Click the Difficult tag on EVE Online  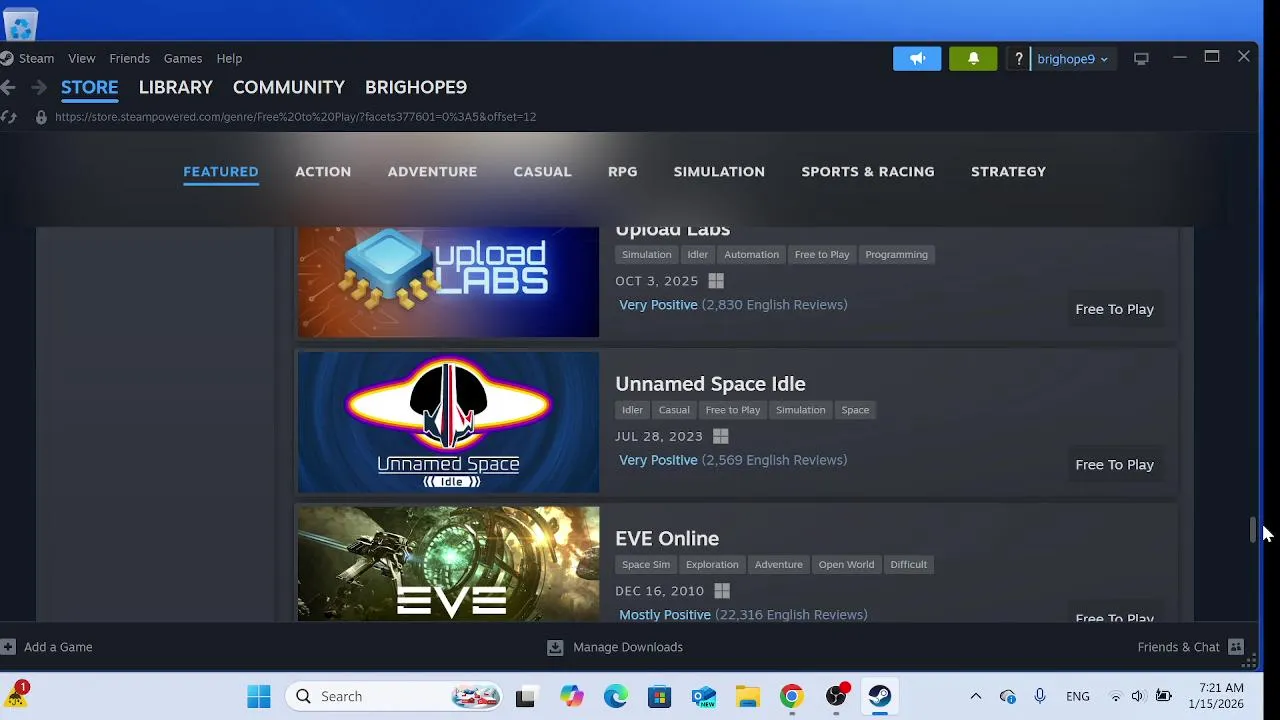(908, 565)
